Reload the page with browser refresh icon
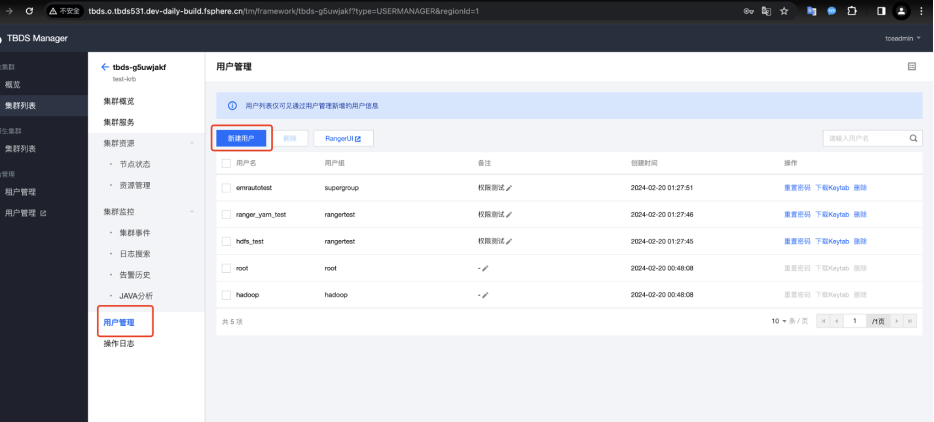The image size is (934, 422). [28, 10]
